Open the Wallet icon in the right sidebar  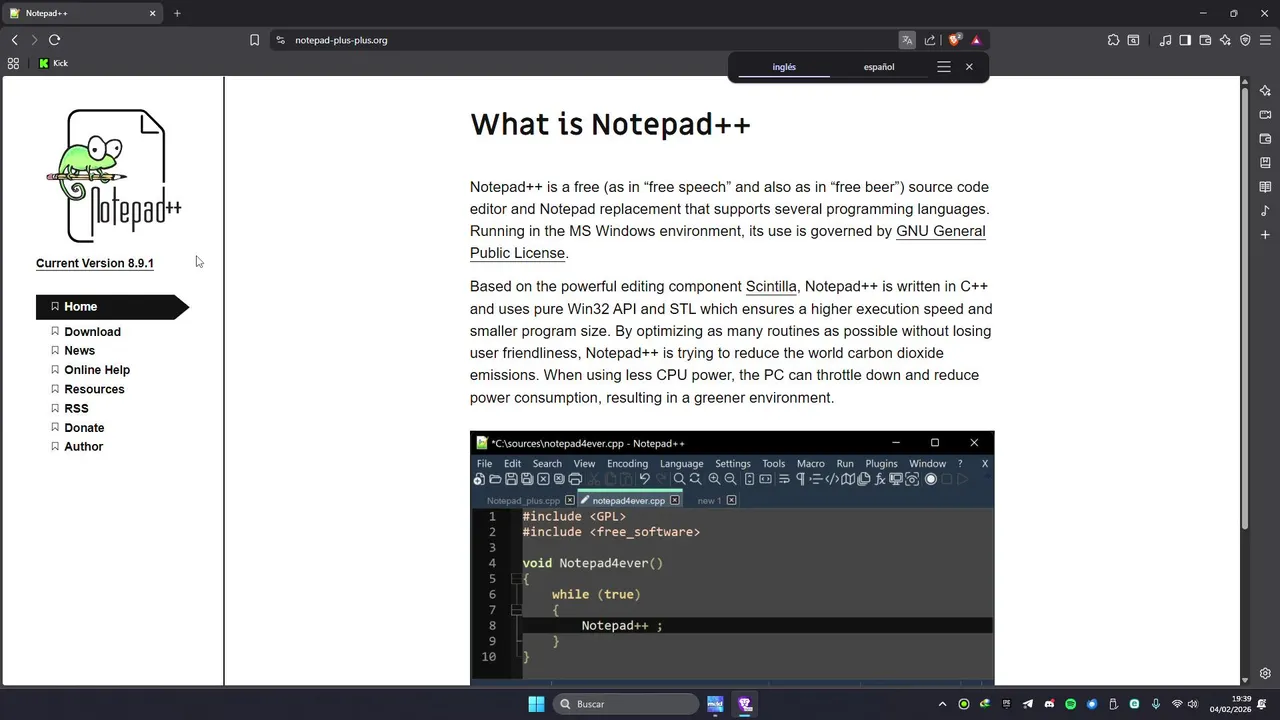point(1265,139)
